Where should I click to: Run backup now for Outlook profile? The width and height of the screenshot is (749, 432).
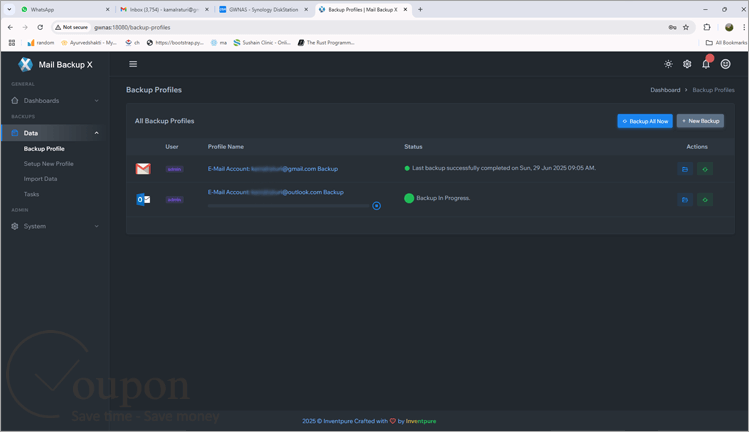tap(705, 200)
